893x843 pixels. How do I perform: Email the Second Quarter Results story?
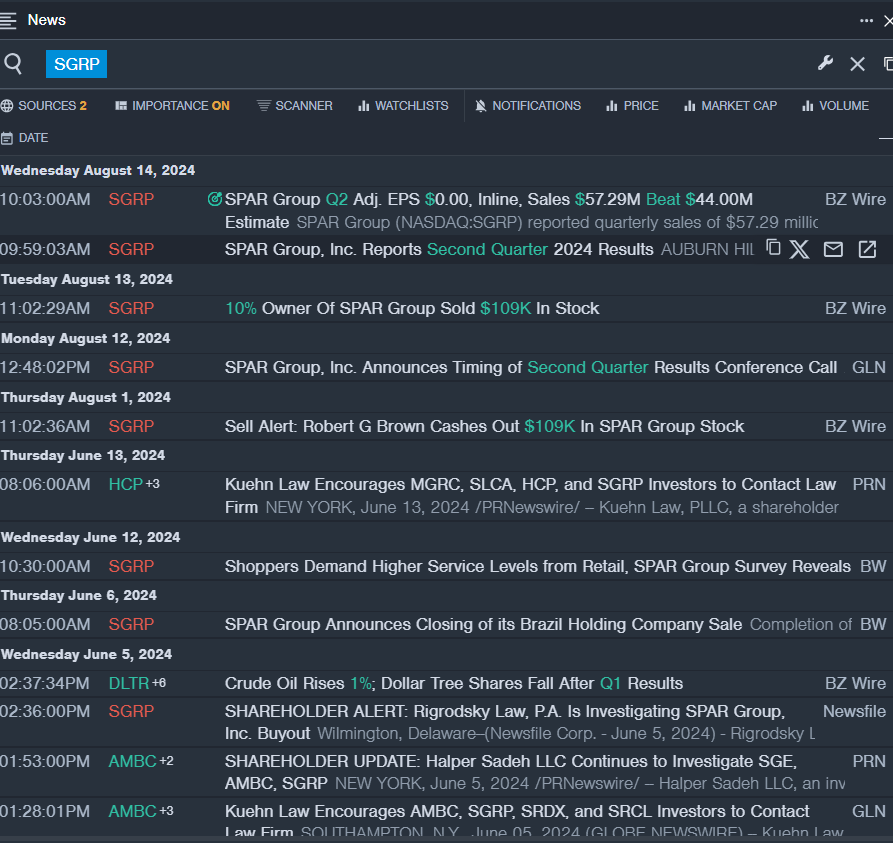click(x=833, y=249)
